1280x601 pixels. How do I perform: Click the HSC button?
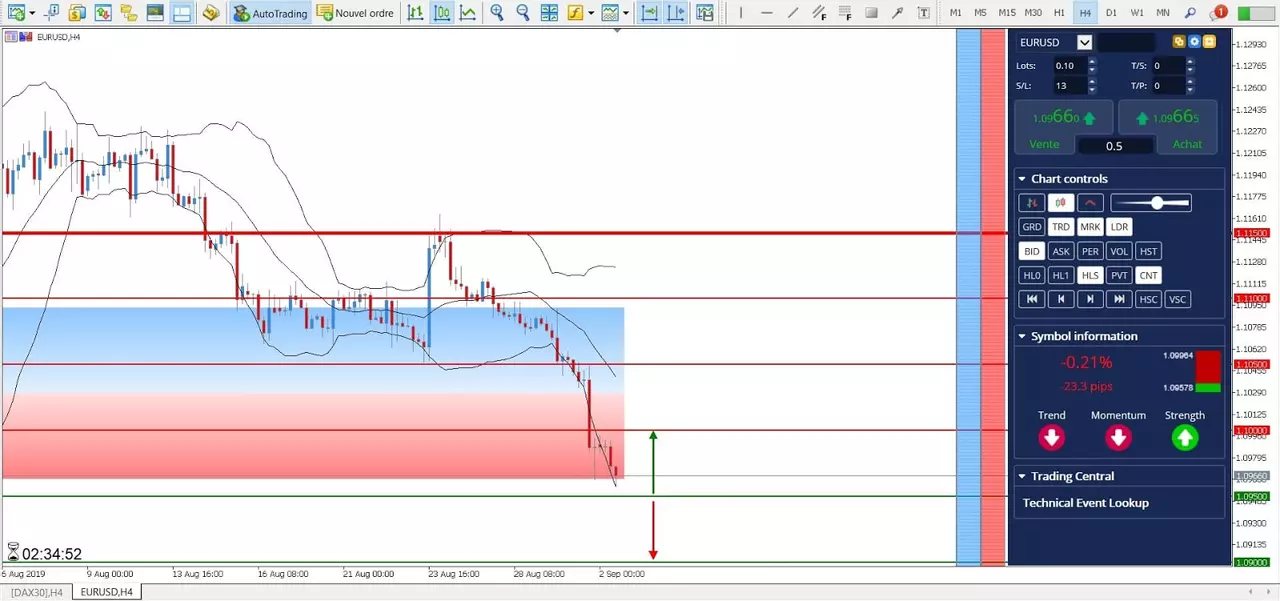tap(1148, 299)
